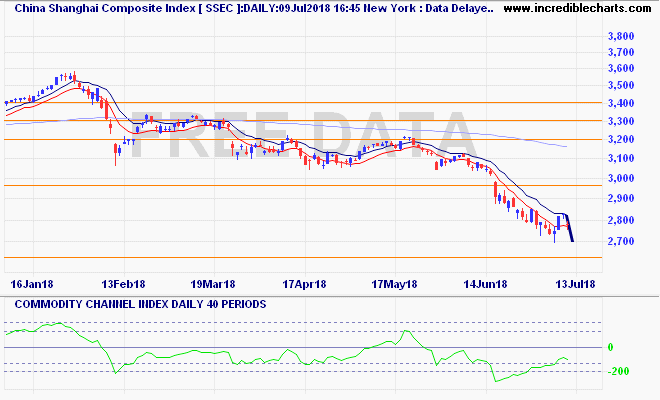Click the Commodity Channel Index Daily 40 Periods heading
Viewport: 660px width, 400px height.
pyautogui.click(x=135, y=304)
